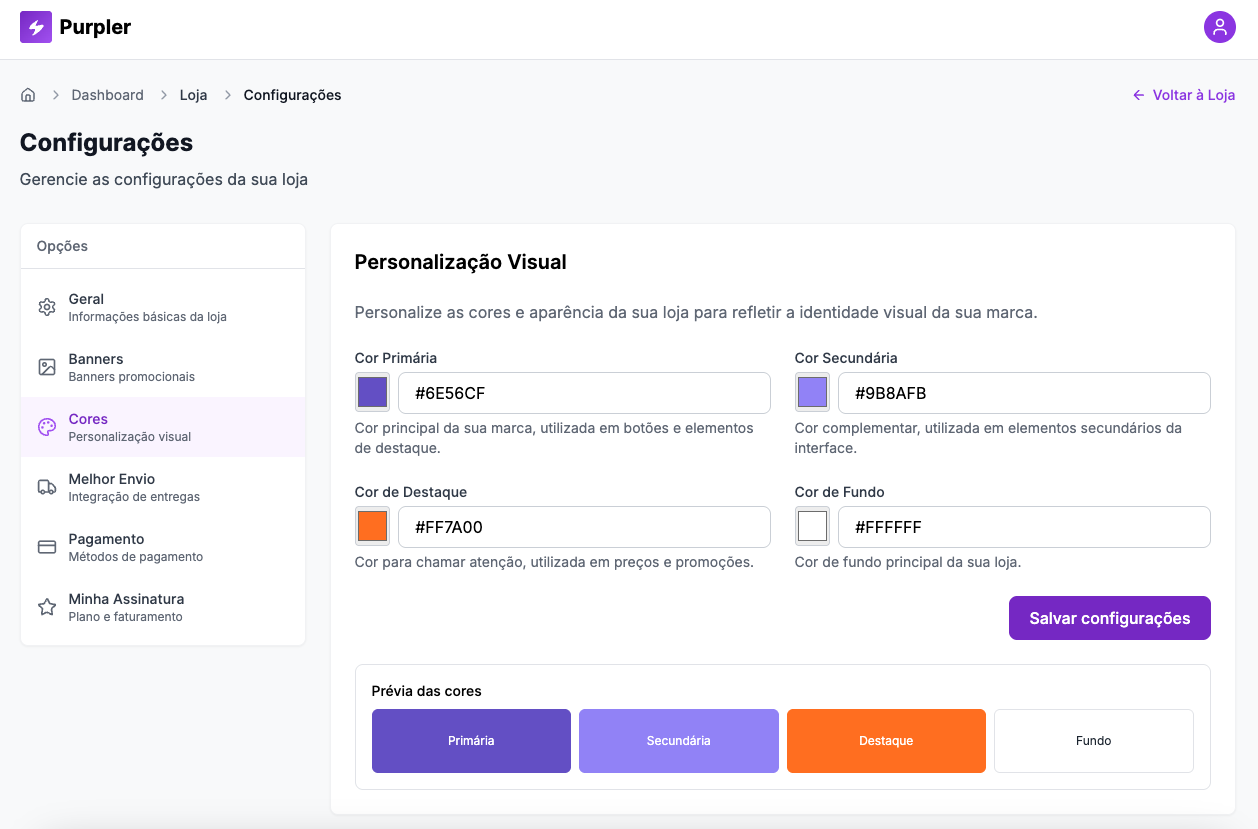This screenshot has width=1258, height=829.
Task: Click the Minha Assinatura star icon
Action: pos(46,606)
